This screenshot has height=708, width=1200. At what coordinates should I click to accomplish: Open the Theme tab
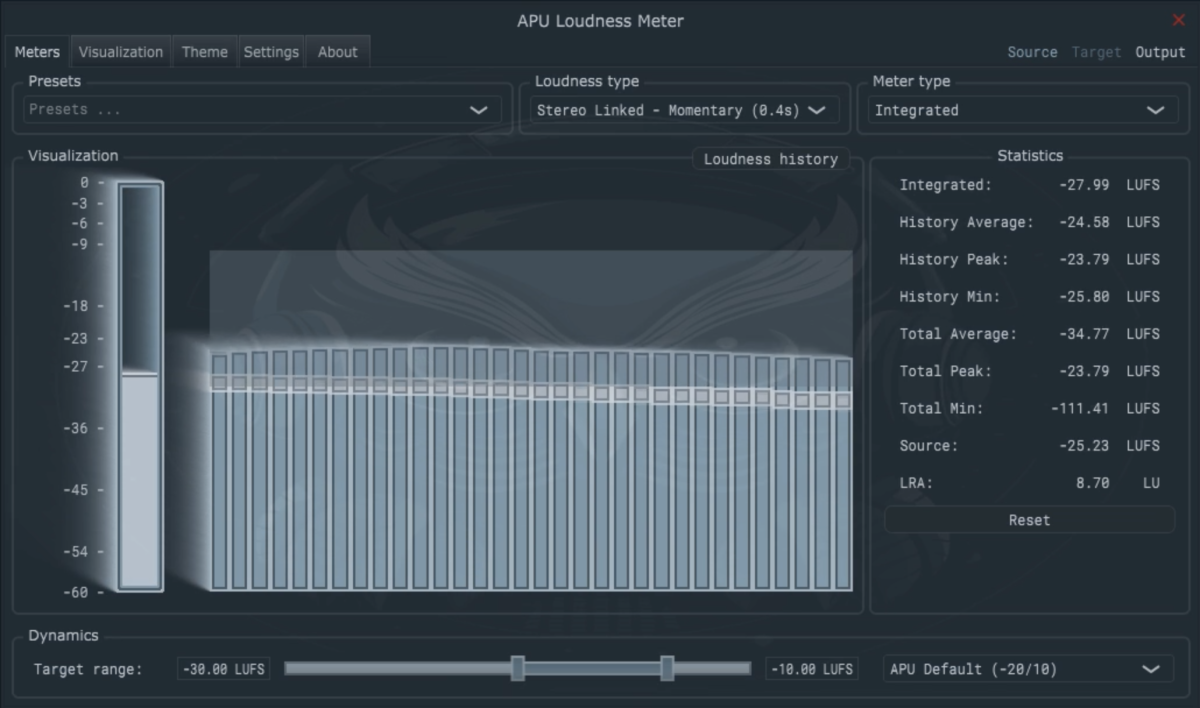pos(205,52)
